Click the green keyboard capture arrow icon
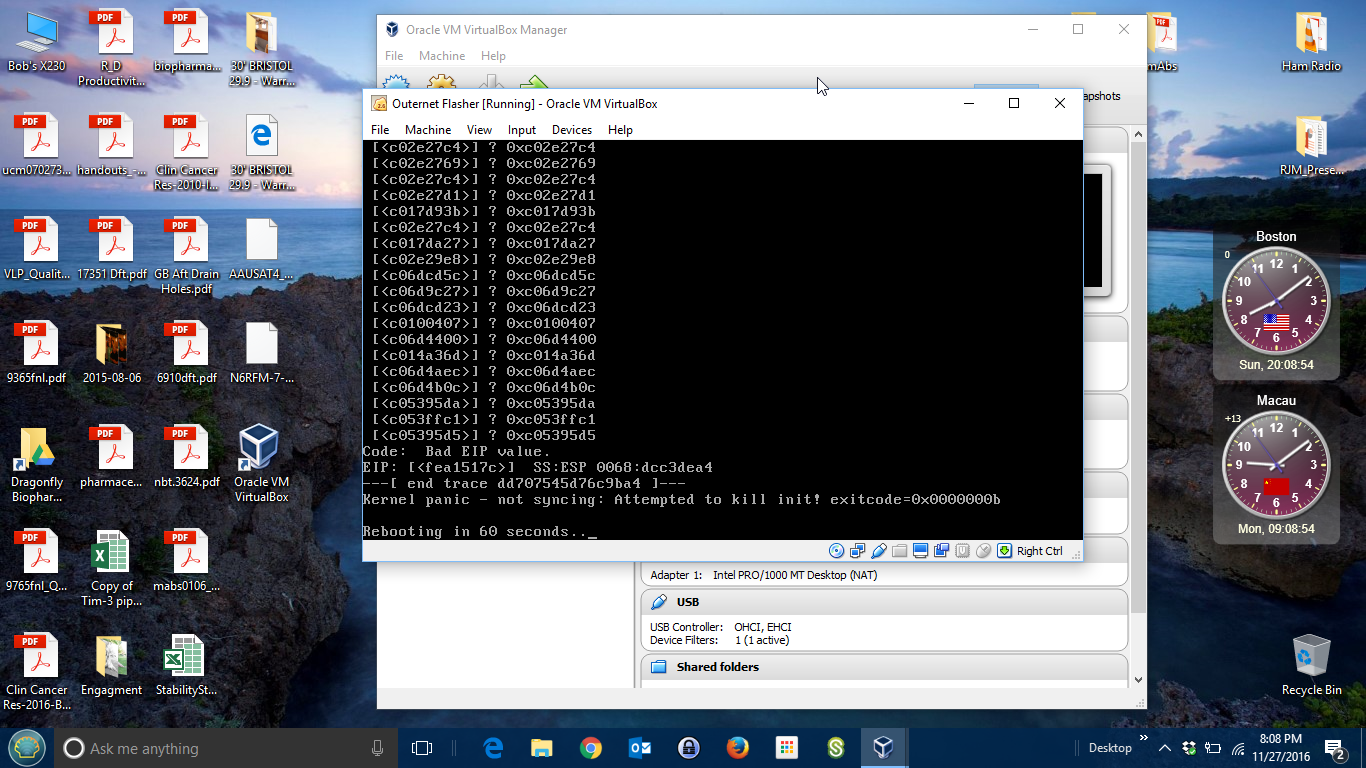Viewport: 1366px width, 768px height. (x=1005, y=551)
